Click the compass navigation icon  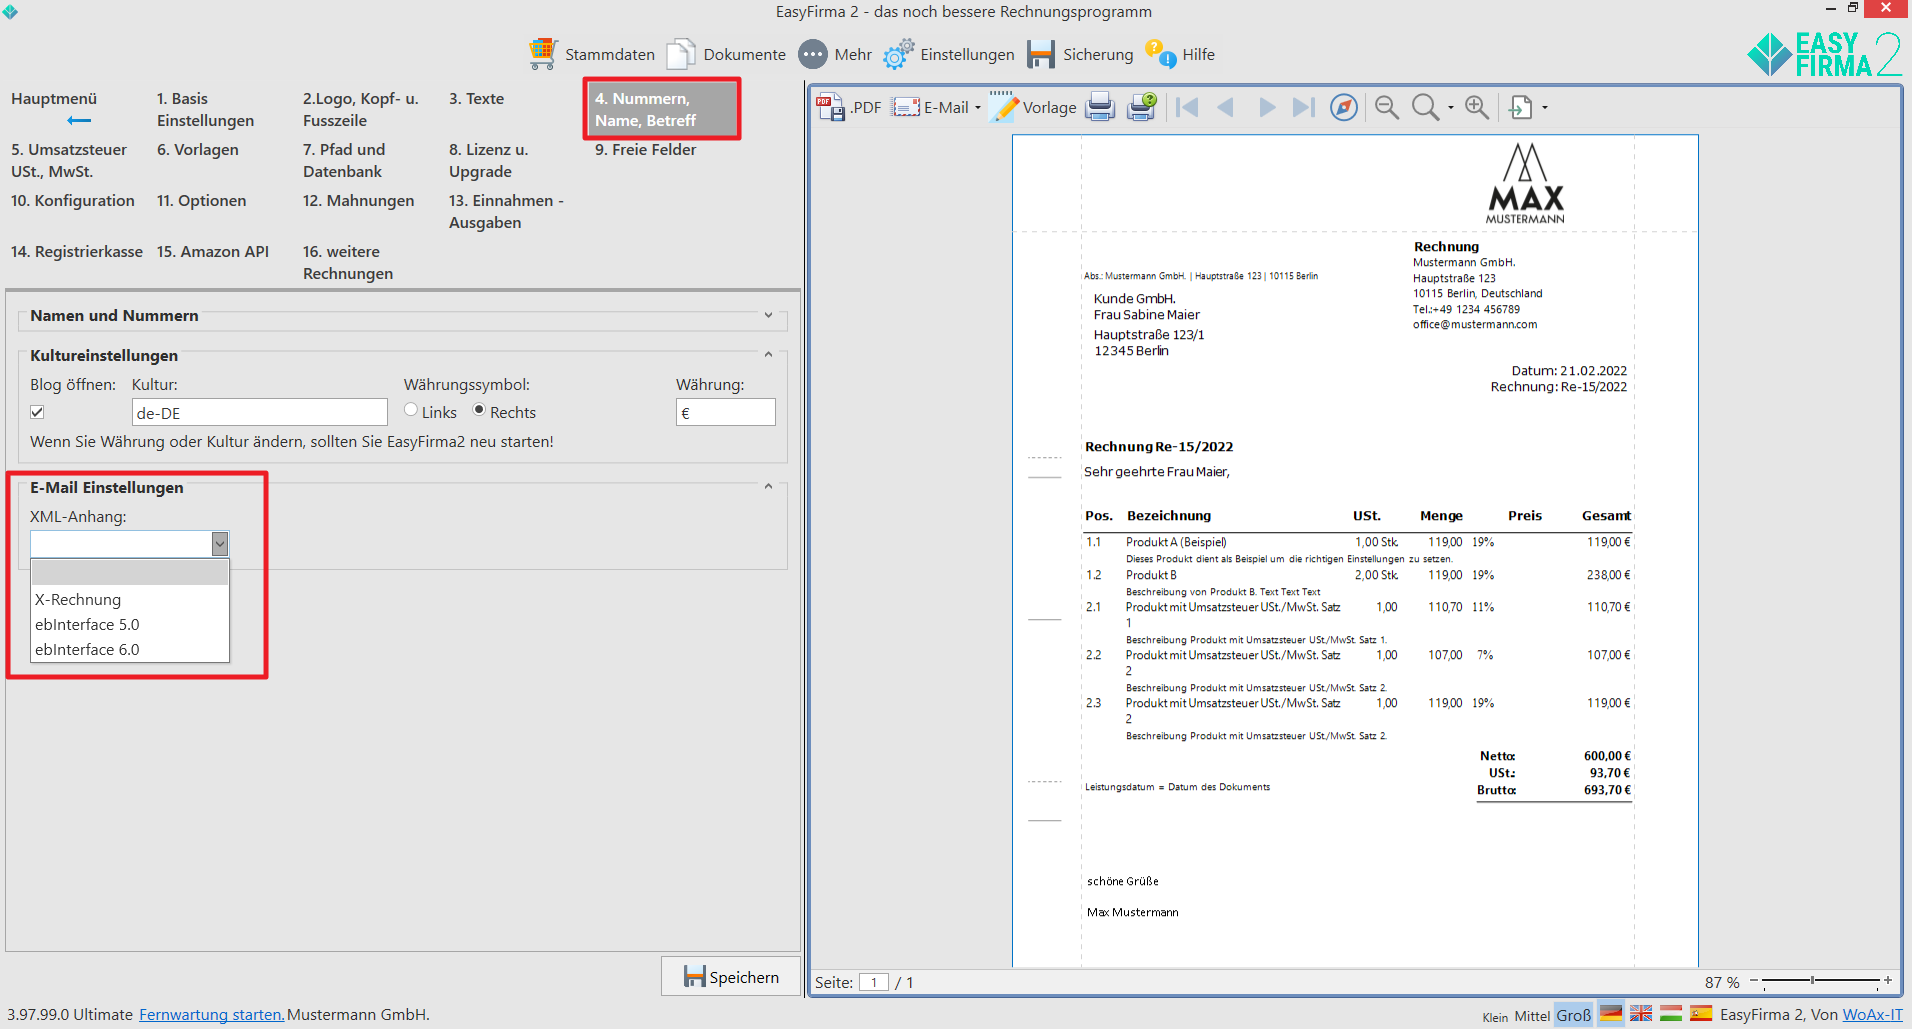pos(1344,107)
